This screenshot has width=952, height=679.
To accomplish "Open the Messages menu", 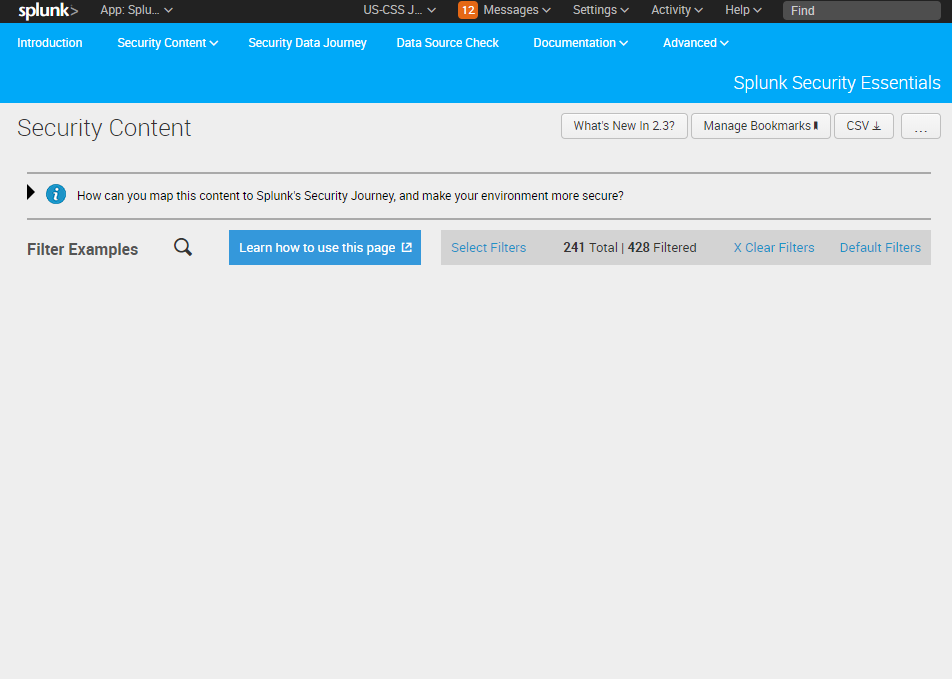I will point(517,10).
